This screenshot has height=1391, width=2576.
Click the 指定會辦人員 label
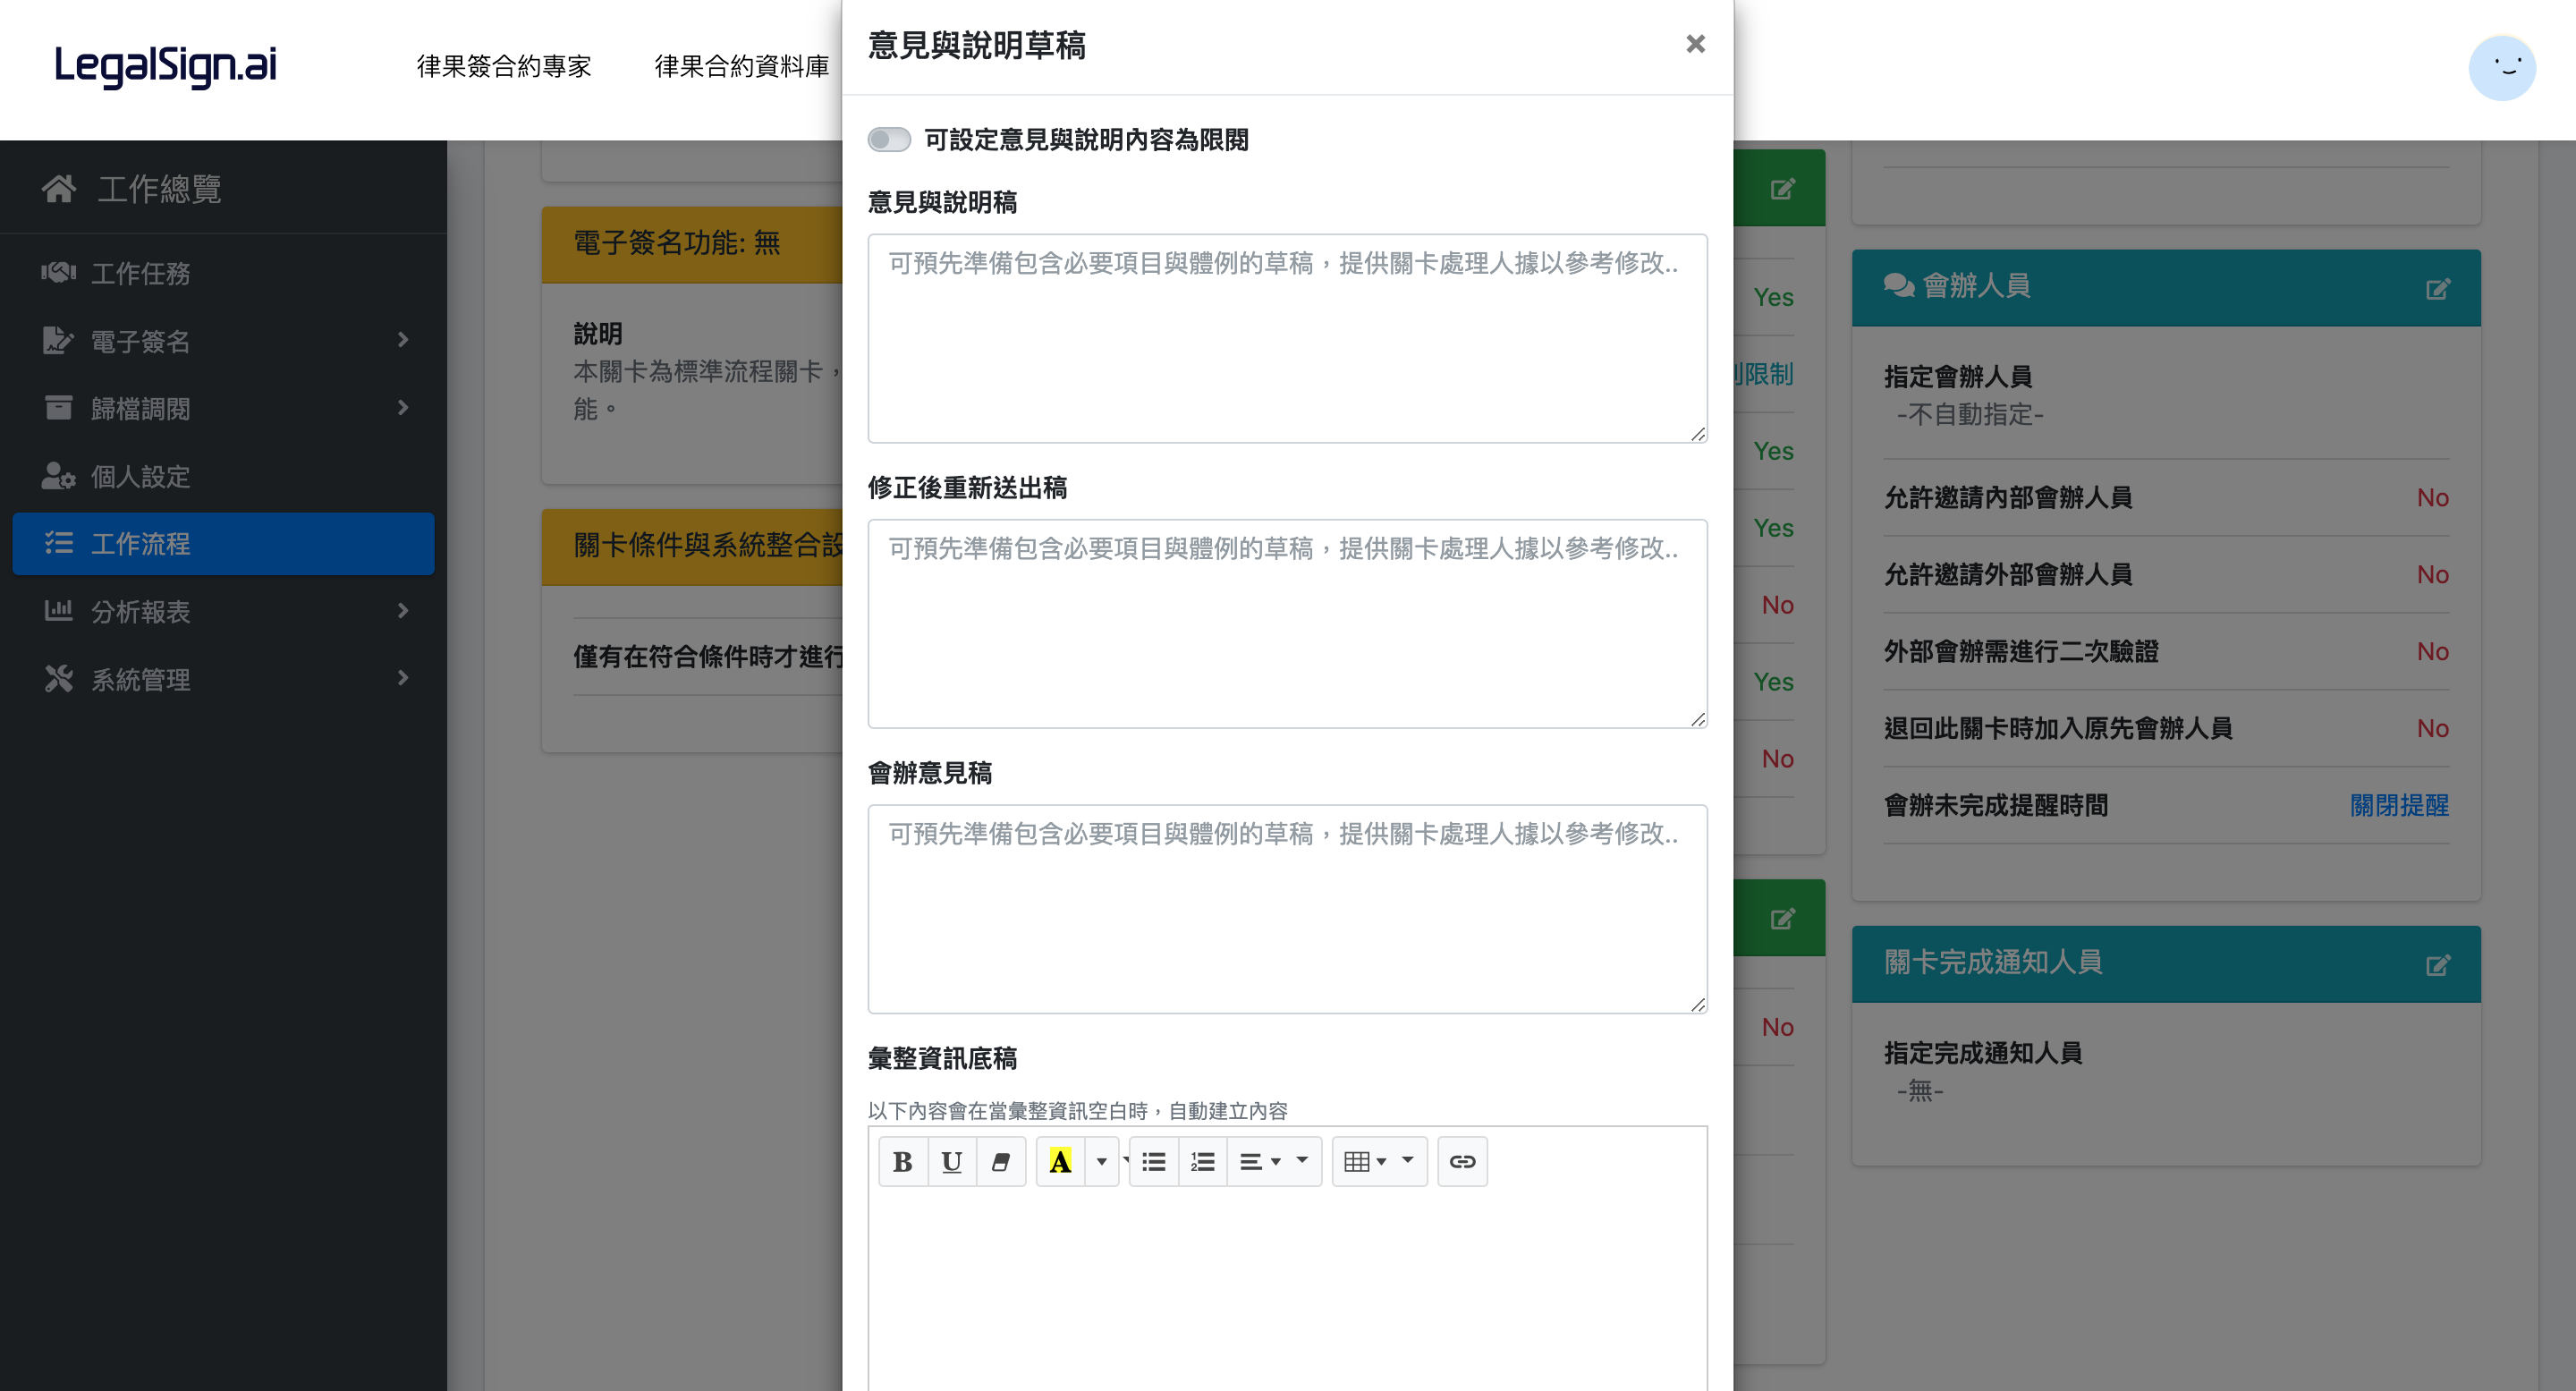coord(1958,376)
